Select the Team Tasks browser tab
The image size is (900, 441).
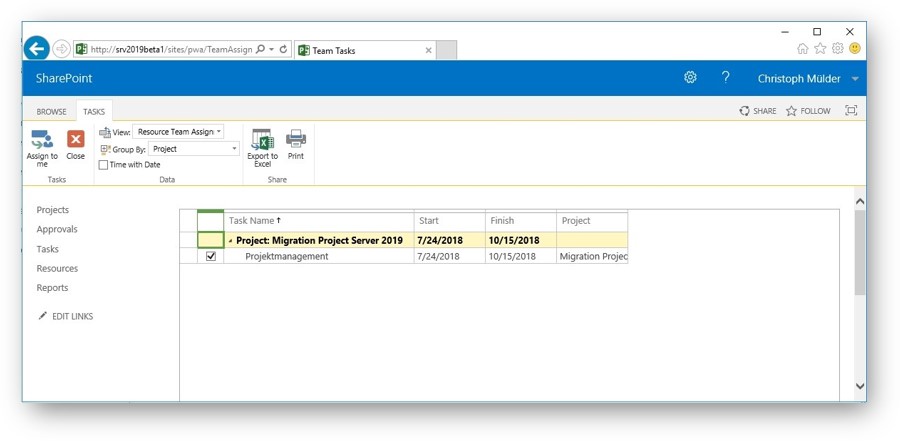click(364, 51)
